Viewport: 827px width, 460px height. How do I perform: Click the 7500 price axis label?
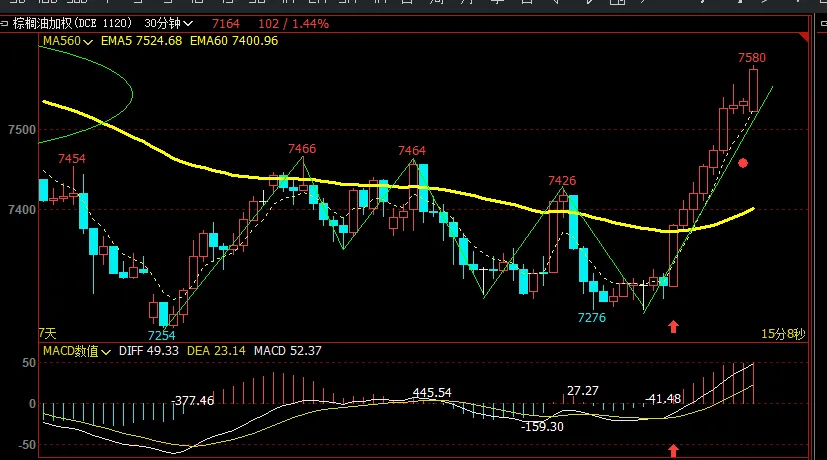(22, 130)
